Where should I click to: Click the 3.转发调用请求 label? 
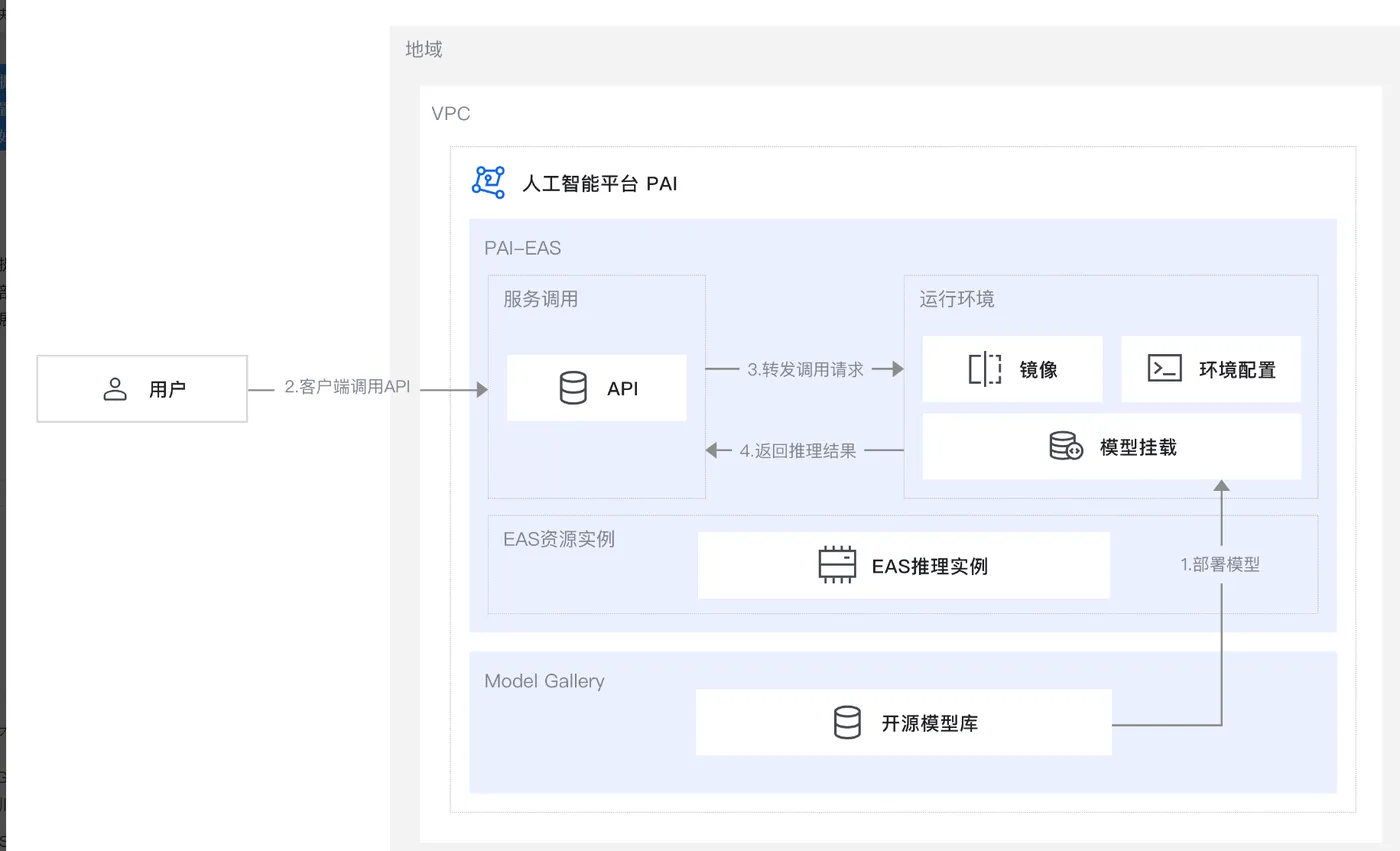[x=805, y=369]
